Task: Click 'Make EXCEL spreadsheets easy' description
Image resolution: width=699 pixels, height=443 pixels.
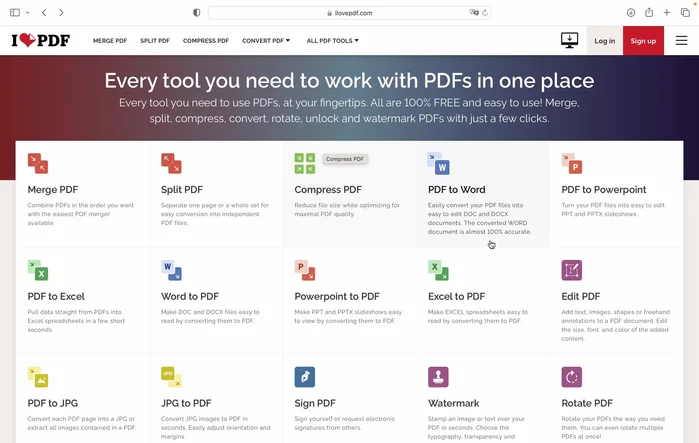Action: click(477, 316)
